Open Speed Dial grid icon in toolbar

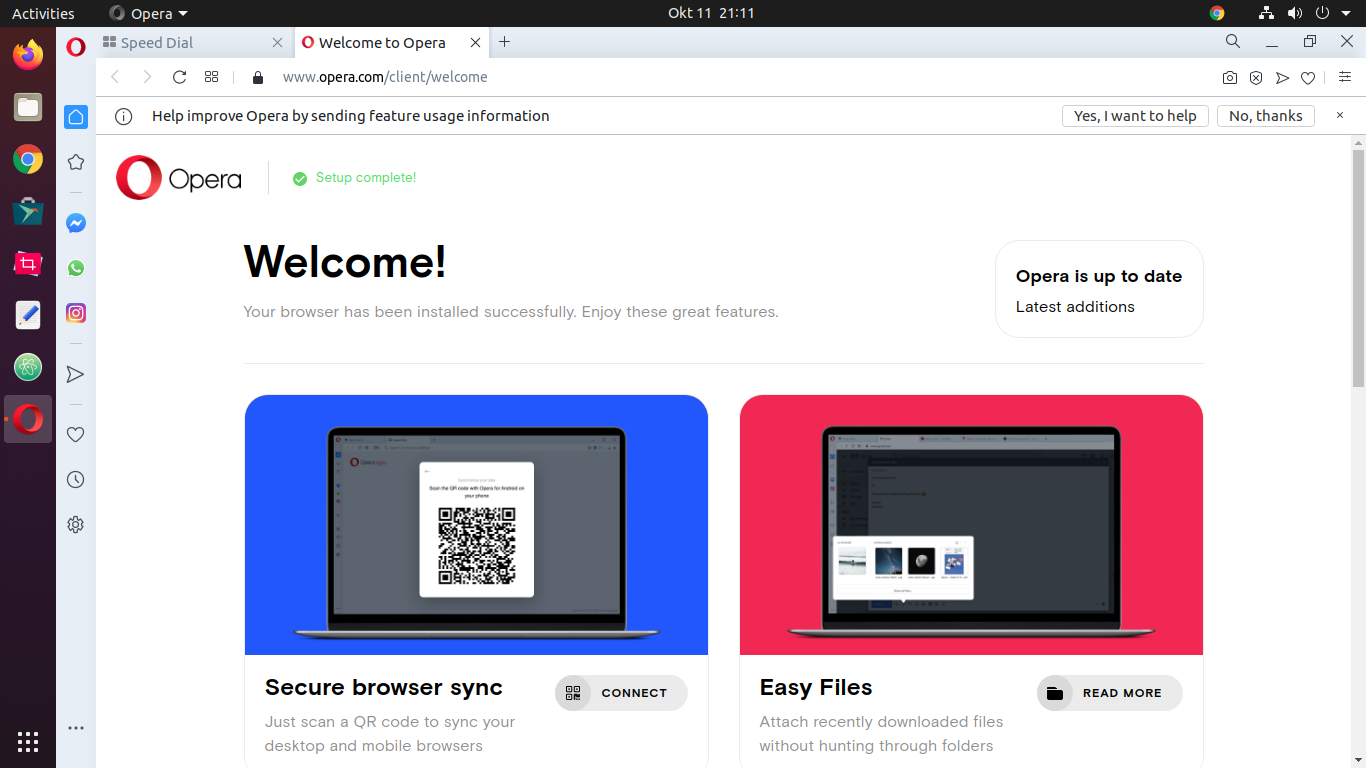coord(211,77)
